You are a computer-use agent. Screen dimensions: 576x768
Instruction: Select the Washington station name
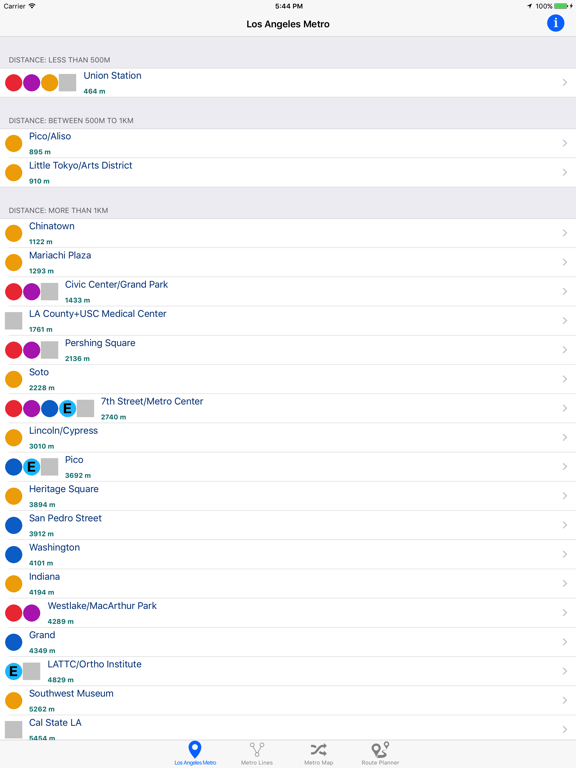[54, 548]
